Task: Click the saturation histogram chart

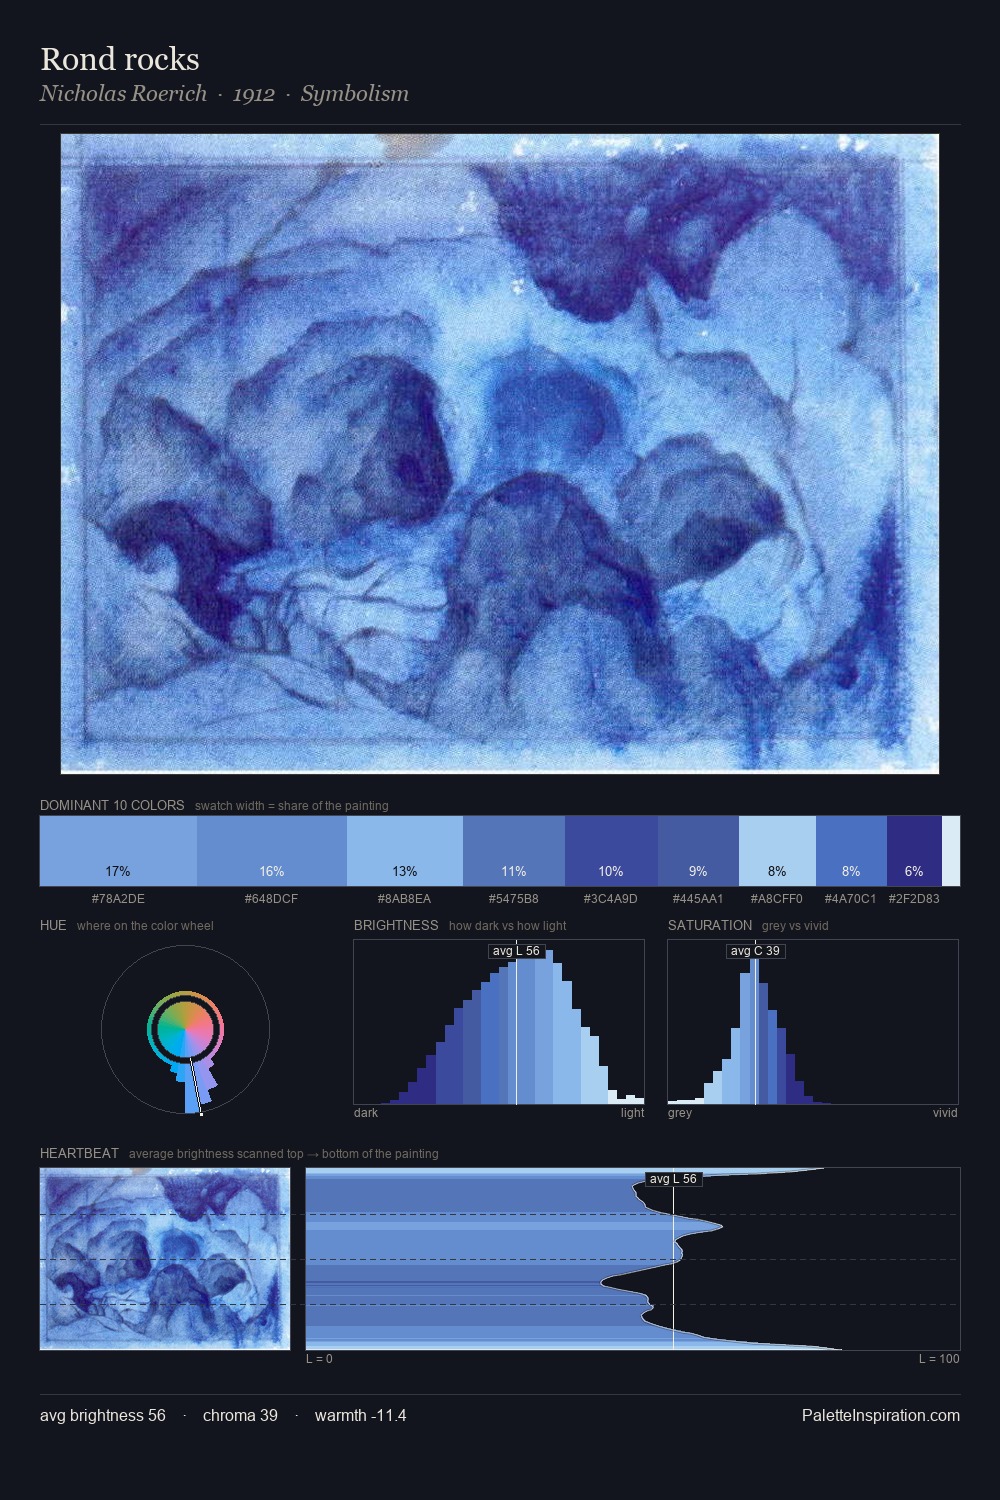Action: [x=813, y=1022]
